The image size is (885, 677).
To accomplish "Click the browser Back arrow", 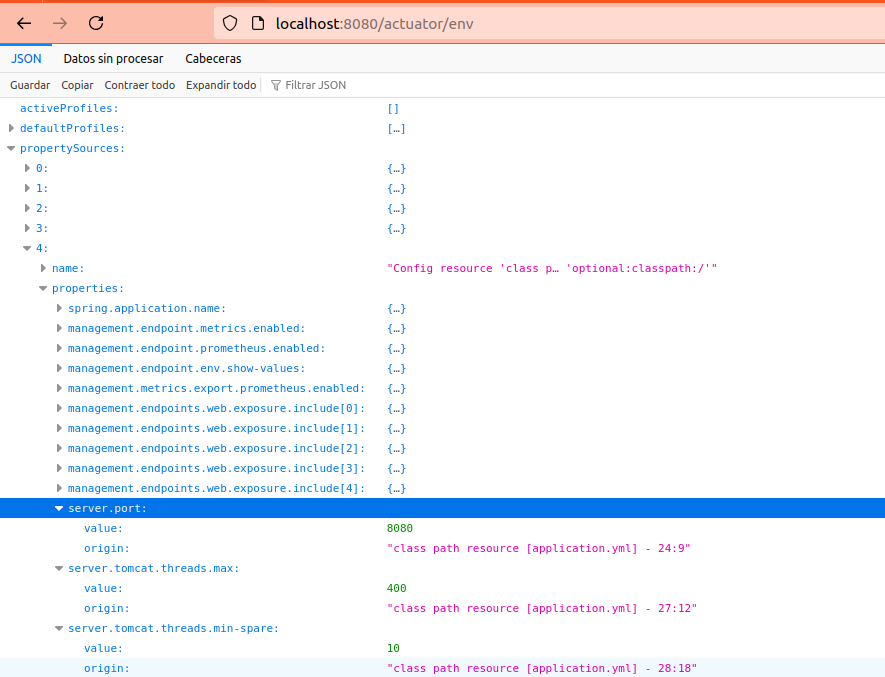I will 24,23.
